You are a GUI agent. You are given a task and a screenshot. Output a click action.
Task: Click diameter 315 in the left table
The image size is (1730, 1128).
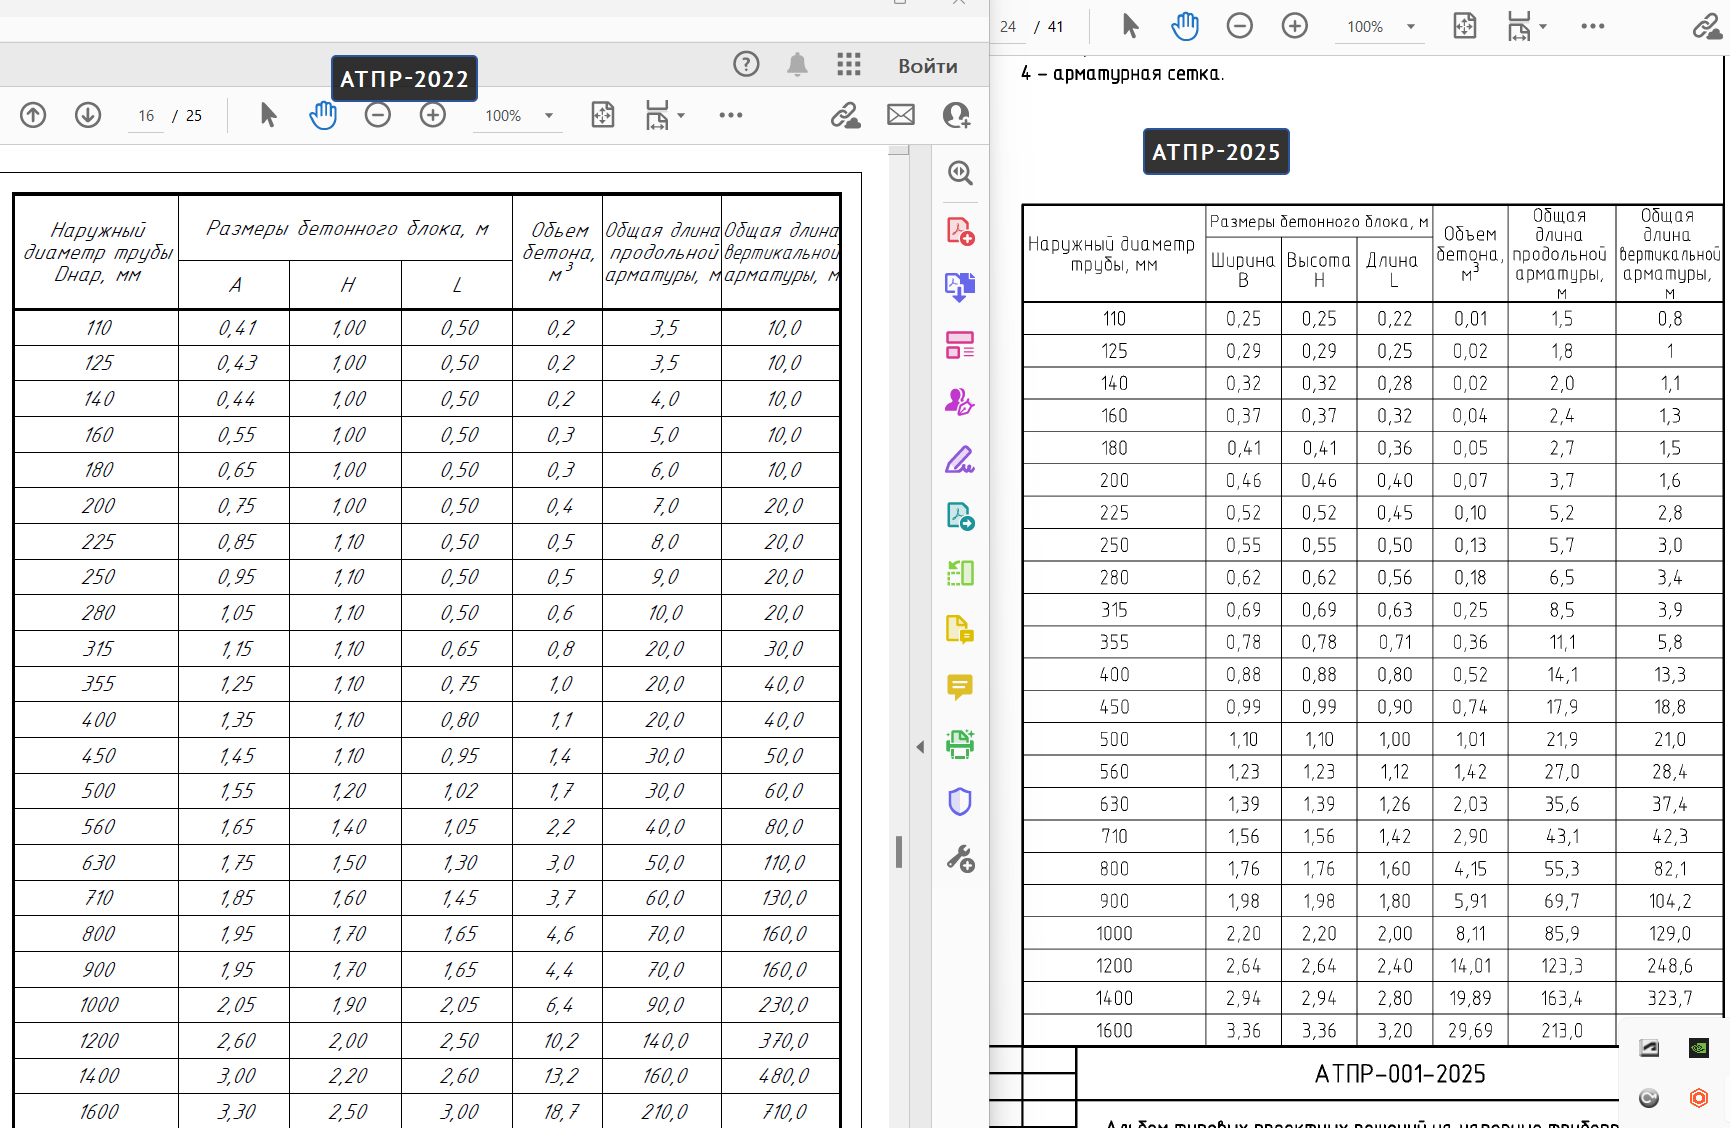(x=98, y=649)
